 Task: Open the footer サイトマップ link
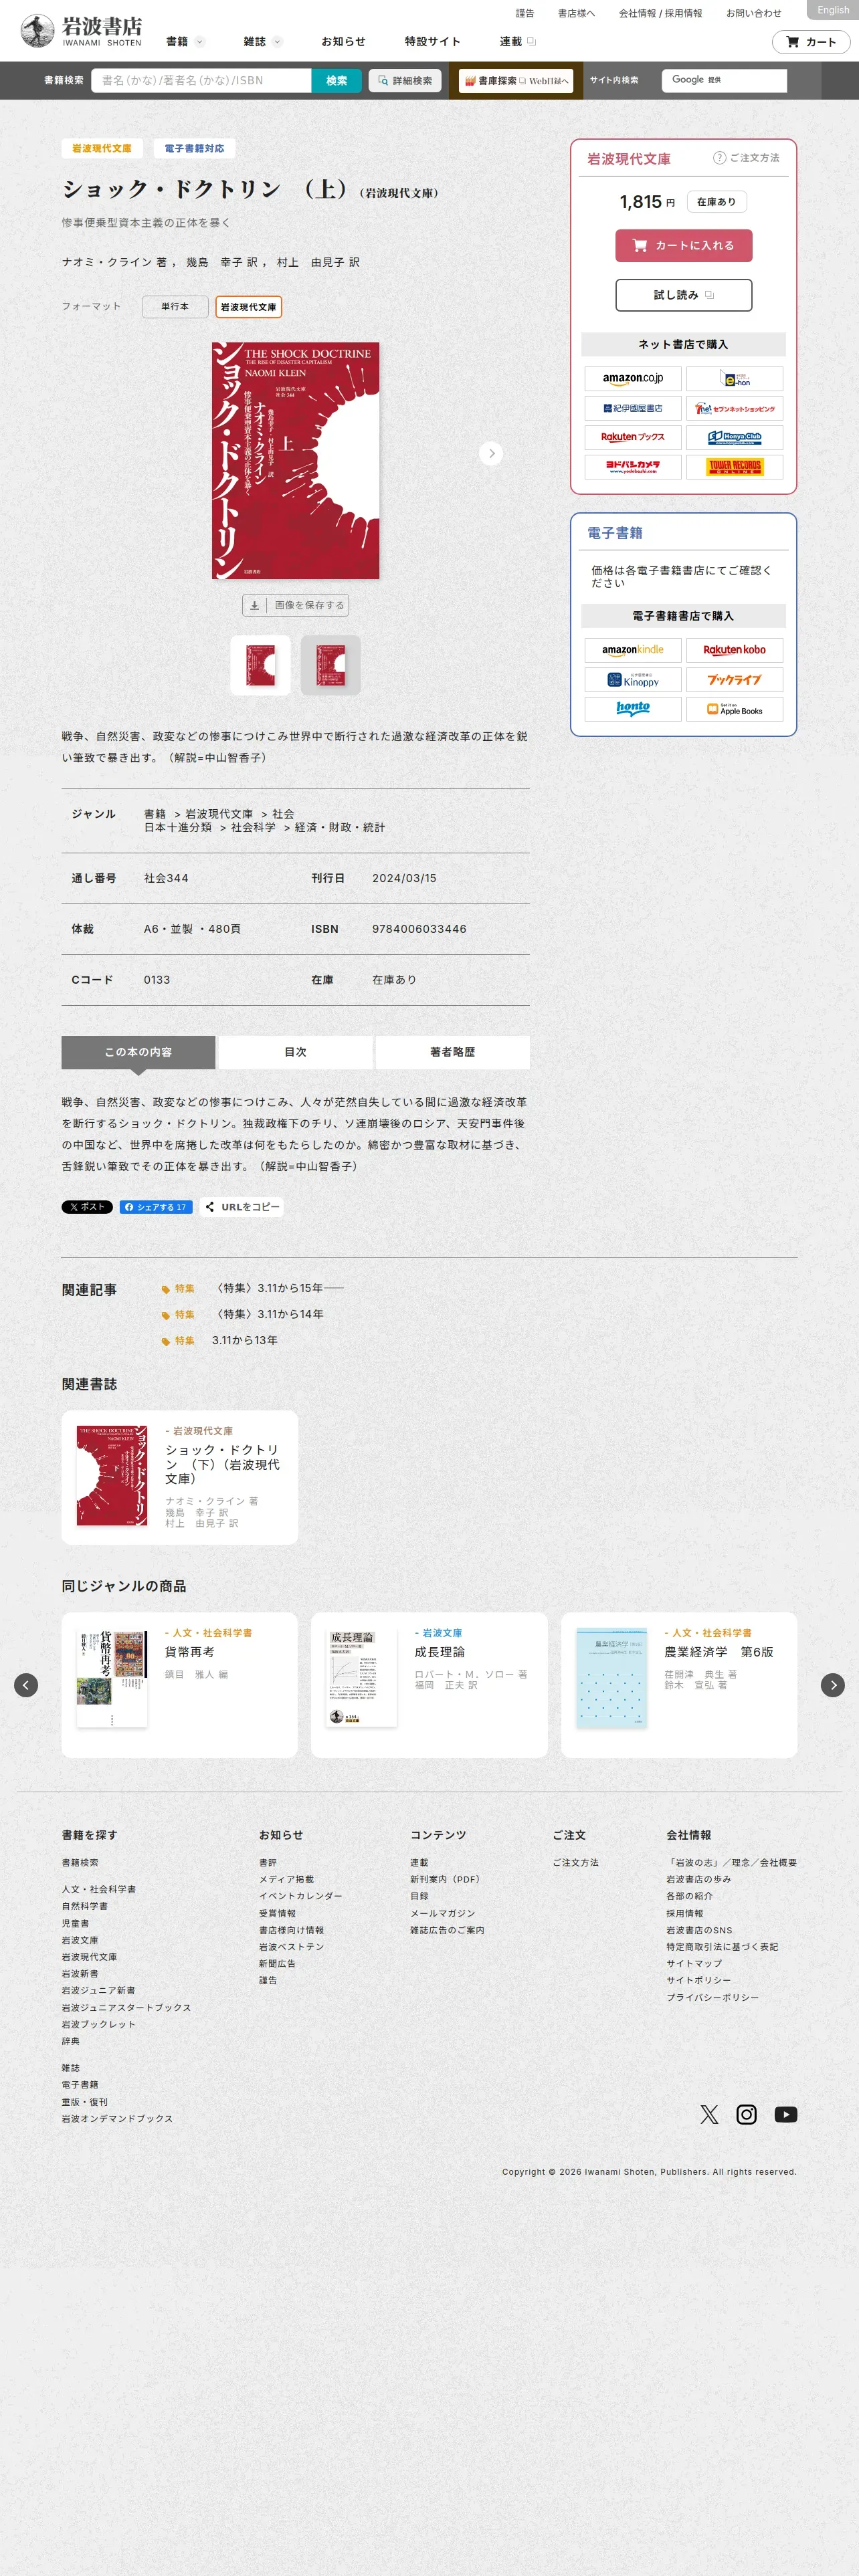tap(694, 1963)
